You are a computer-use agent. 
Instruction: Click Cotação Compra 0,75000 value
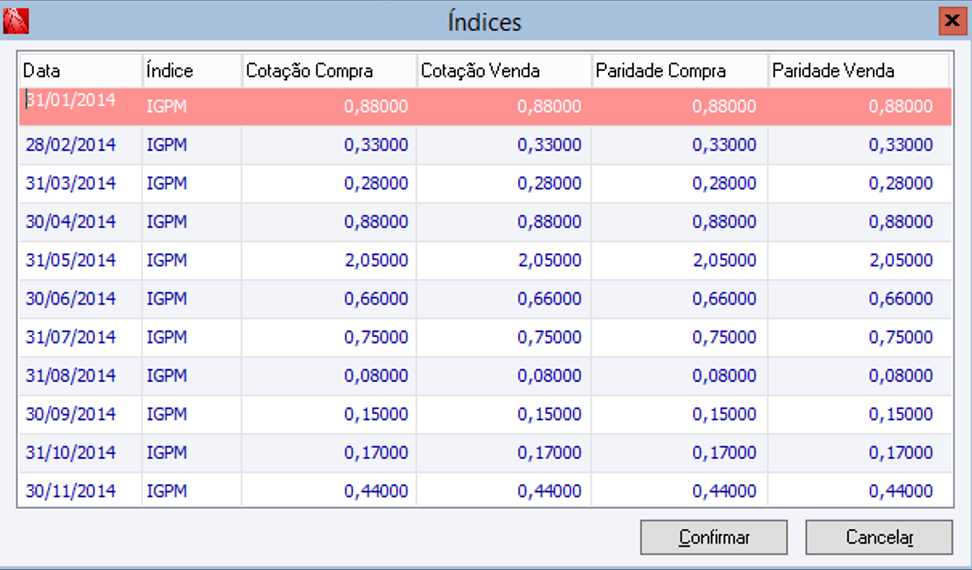tap(376, 337)
